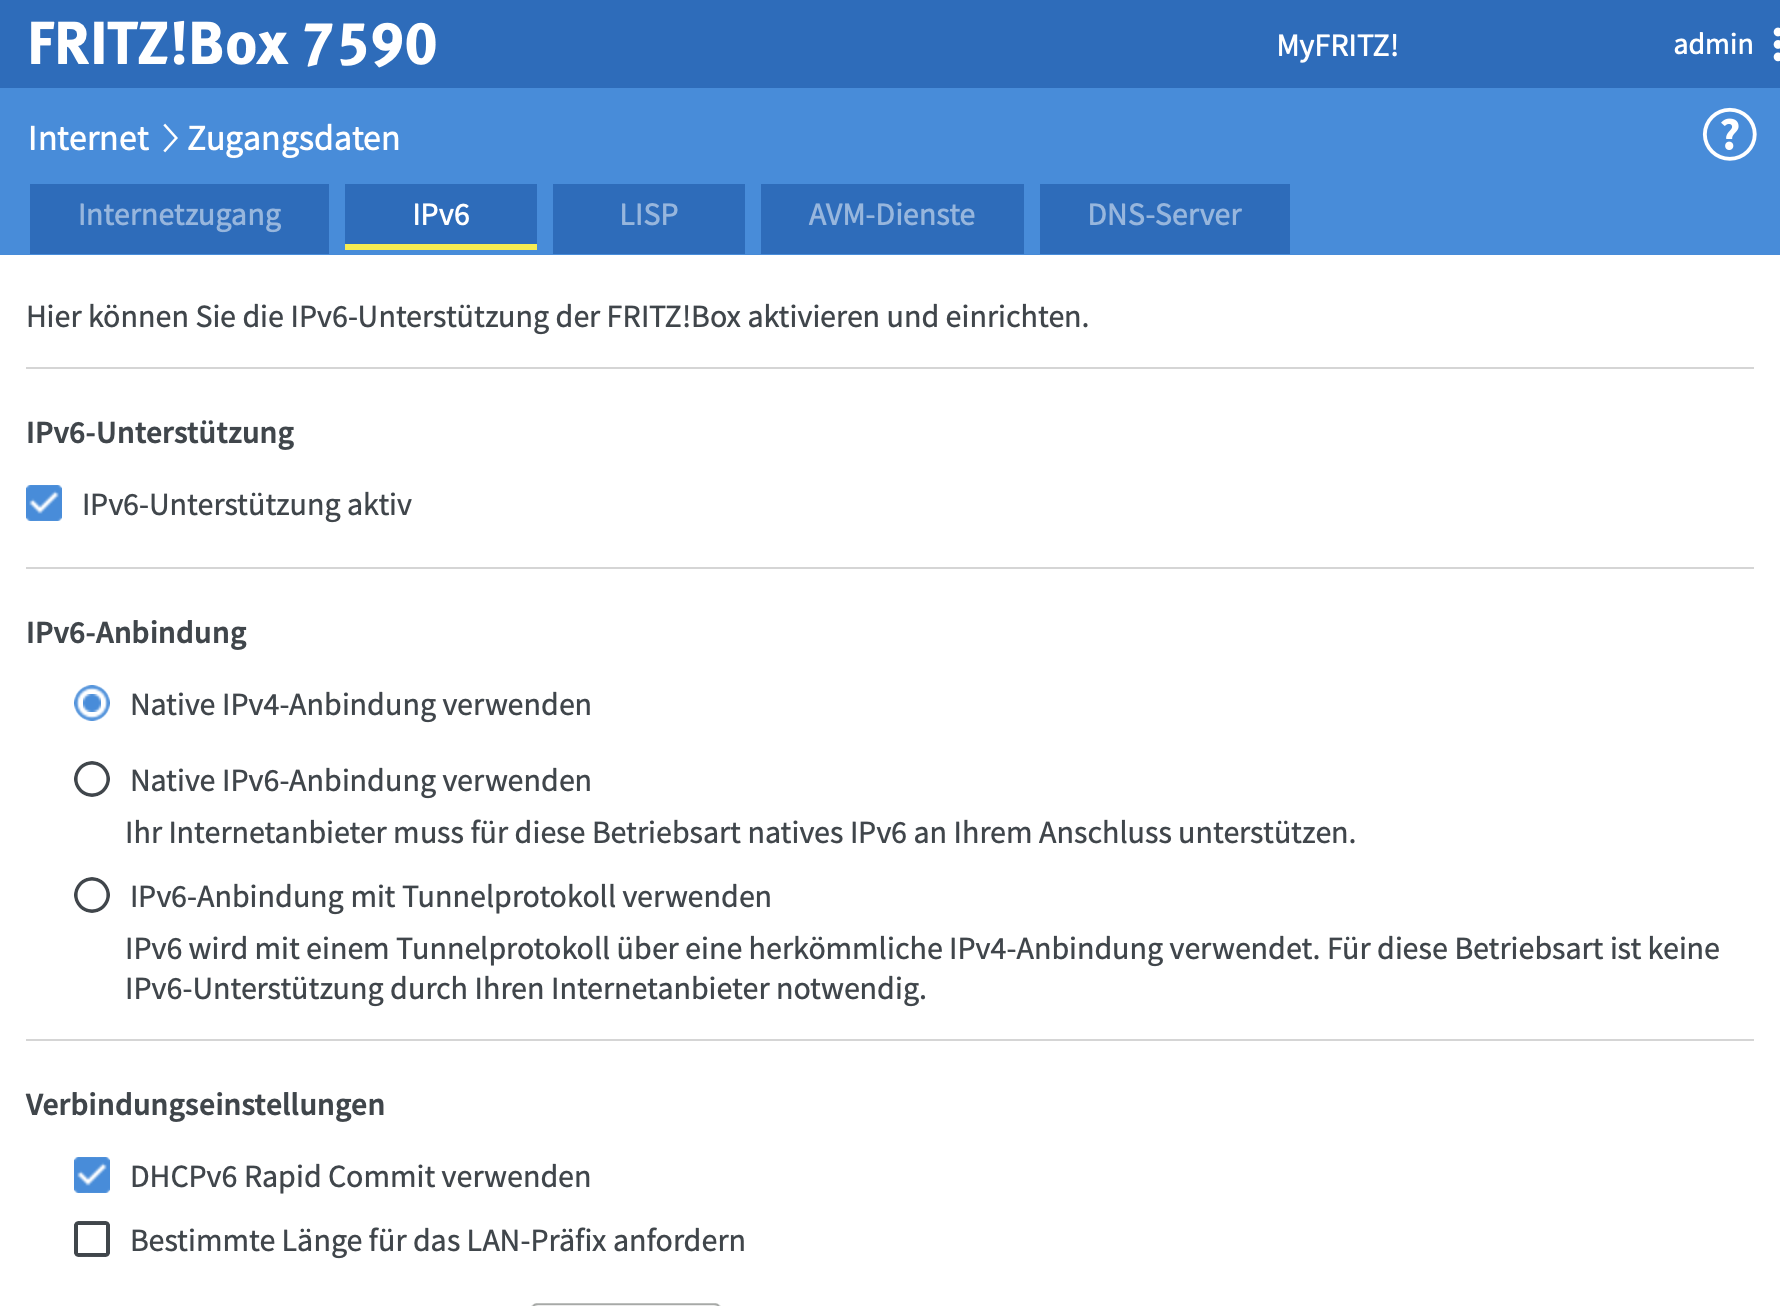Open the MyFRITZ! link in header
Viewport: 1780px width, 1306px height.
pyautogui.click(x=1337, y=45)
